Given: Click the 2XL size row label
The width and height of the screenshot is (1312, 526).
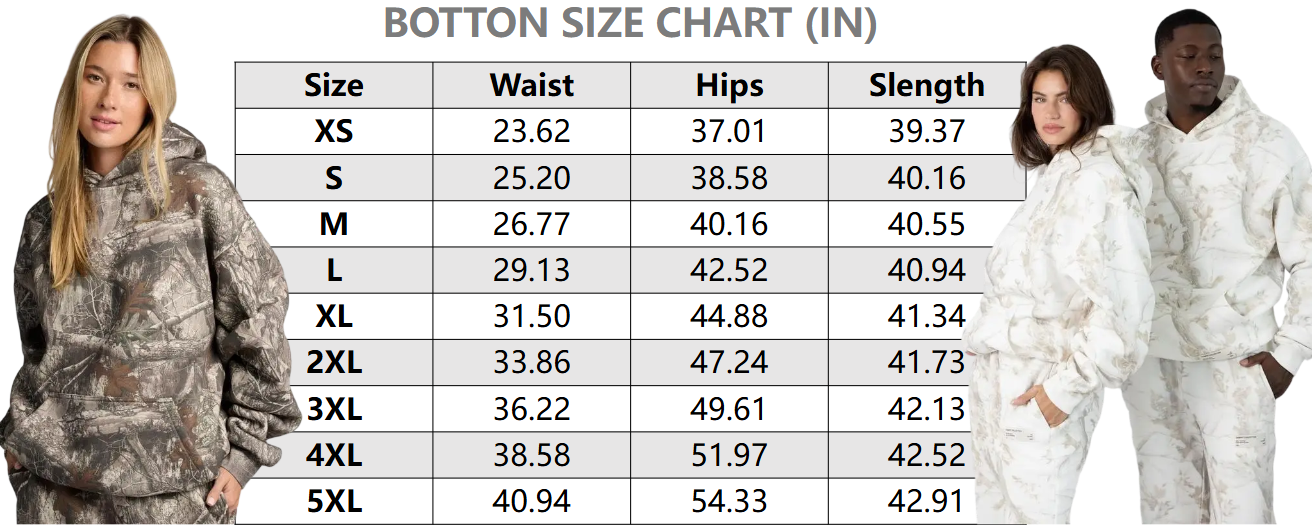Looking at the screenshot, I should [333, 362].
